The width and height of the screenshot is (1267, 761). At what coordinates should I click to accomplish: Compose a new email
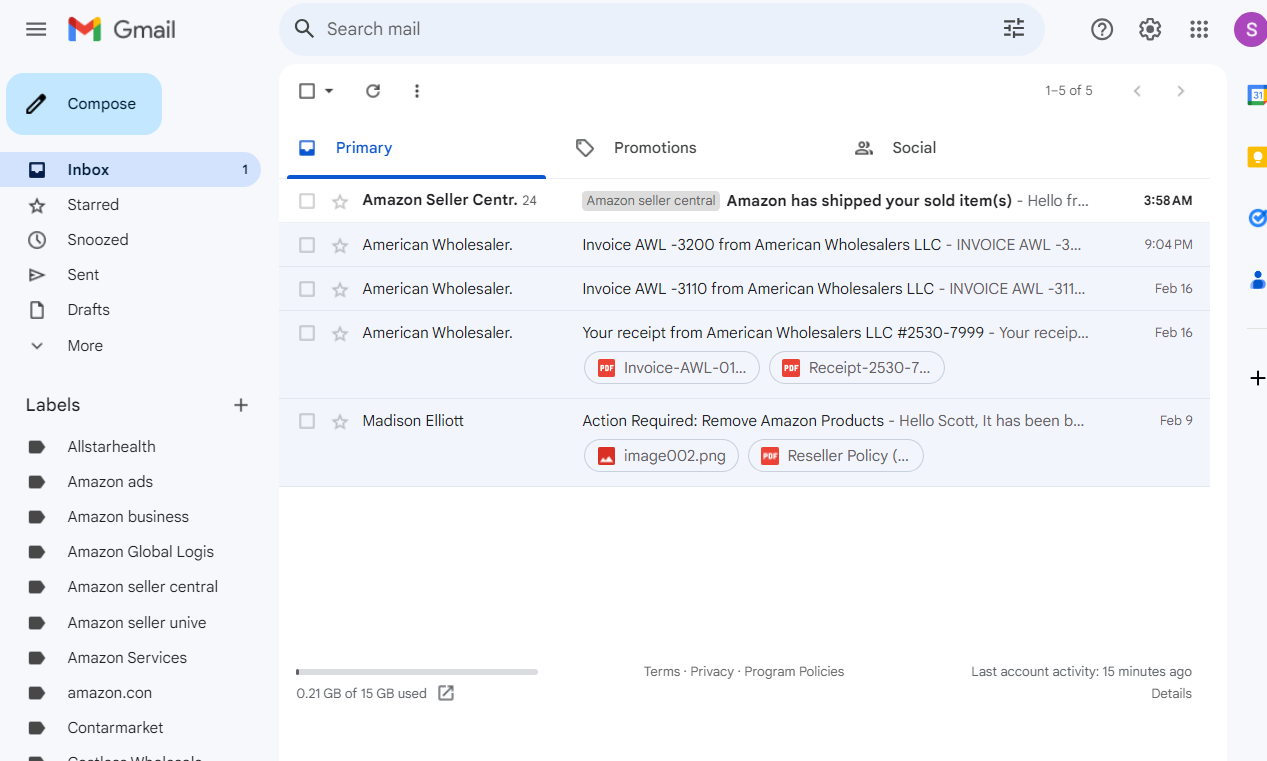point(84,104)
